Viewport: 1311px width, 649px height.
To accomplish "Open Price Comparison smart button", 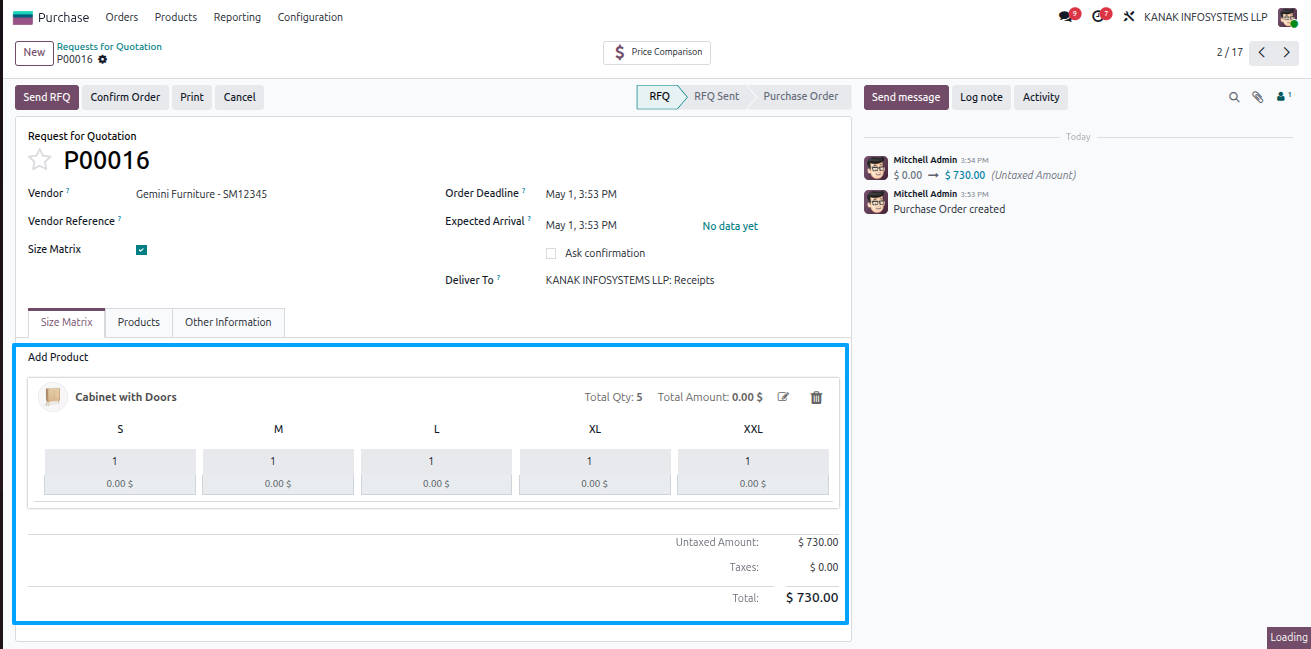I will coord(657,52).
